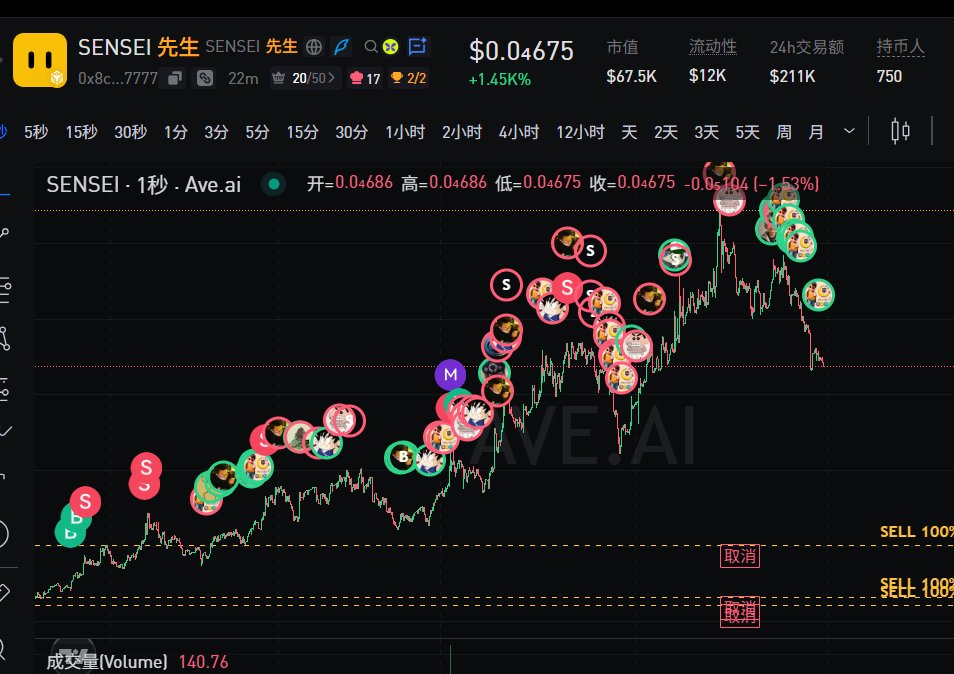Screen dimensions: 954x674
Task: Click the white-outlined S marker near chart center
Action: pyautogui.click(x=506, y=285)
